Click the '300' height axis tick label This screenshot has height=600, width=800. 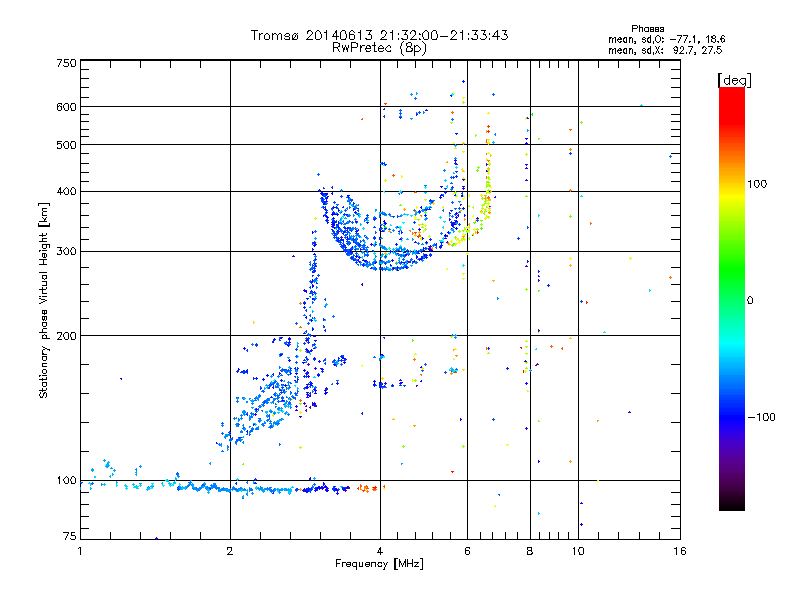[x=66, y=251]
